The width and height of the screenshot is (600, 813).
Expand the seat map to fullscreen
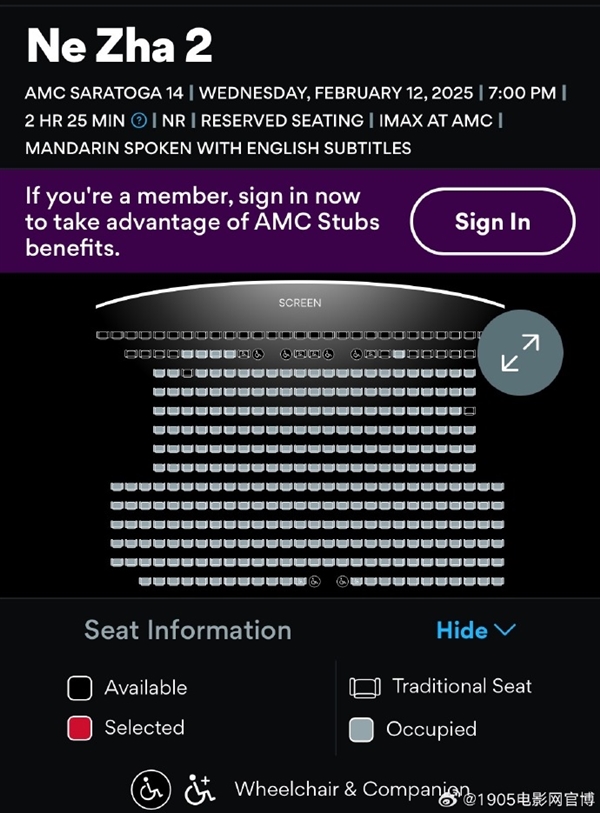tap(520, 352)
